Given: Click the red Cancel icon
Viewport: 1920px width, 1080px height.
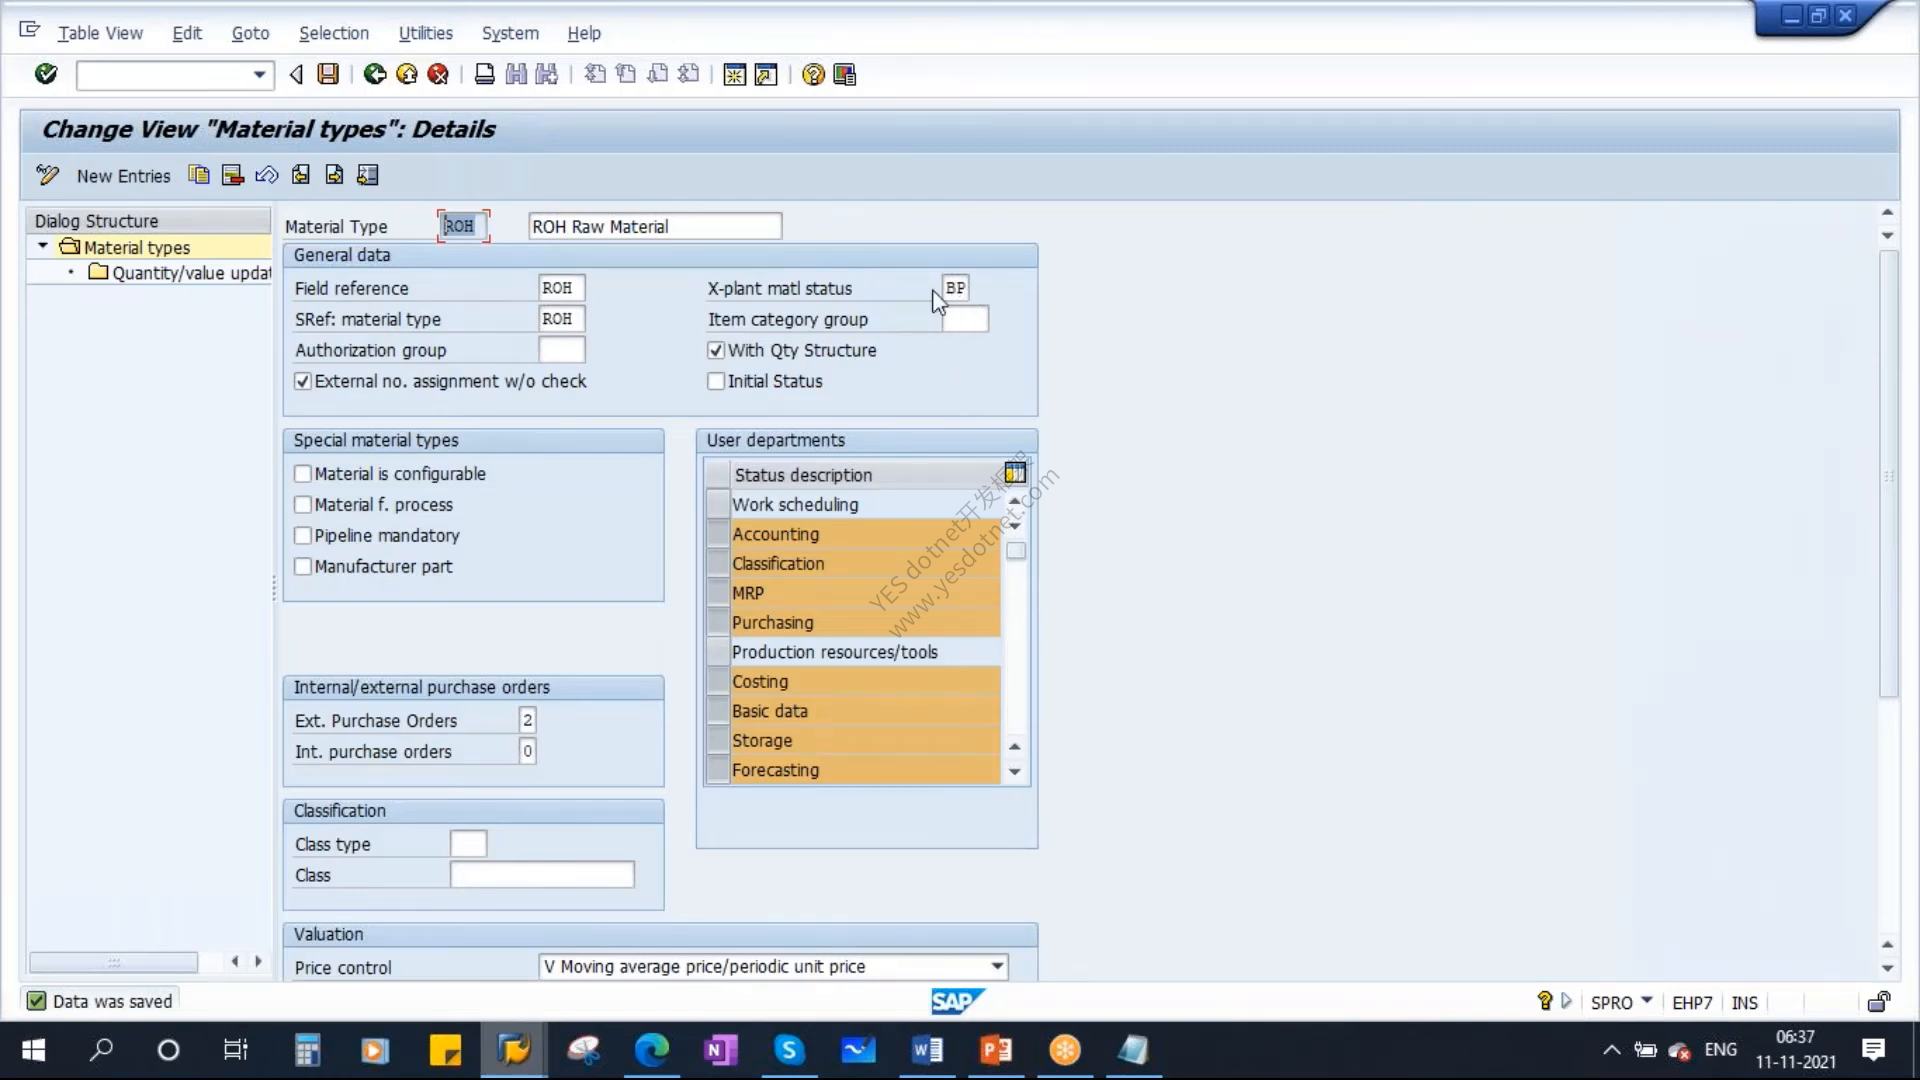Looking at the screenshot, I should coord(438,74).
